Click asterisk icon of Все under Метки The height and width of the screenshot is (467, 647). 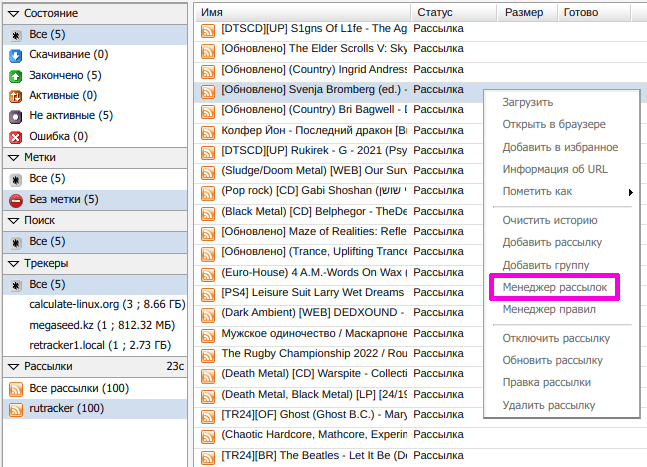[x=16, y=179]
